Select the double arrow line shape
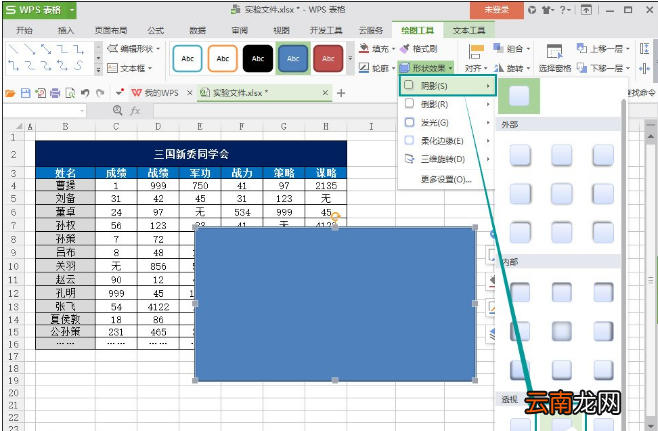This screenshot has width=658, height=431. pyautogui.click(x=46, y=50)
